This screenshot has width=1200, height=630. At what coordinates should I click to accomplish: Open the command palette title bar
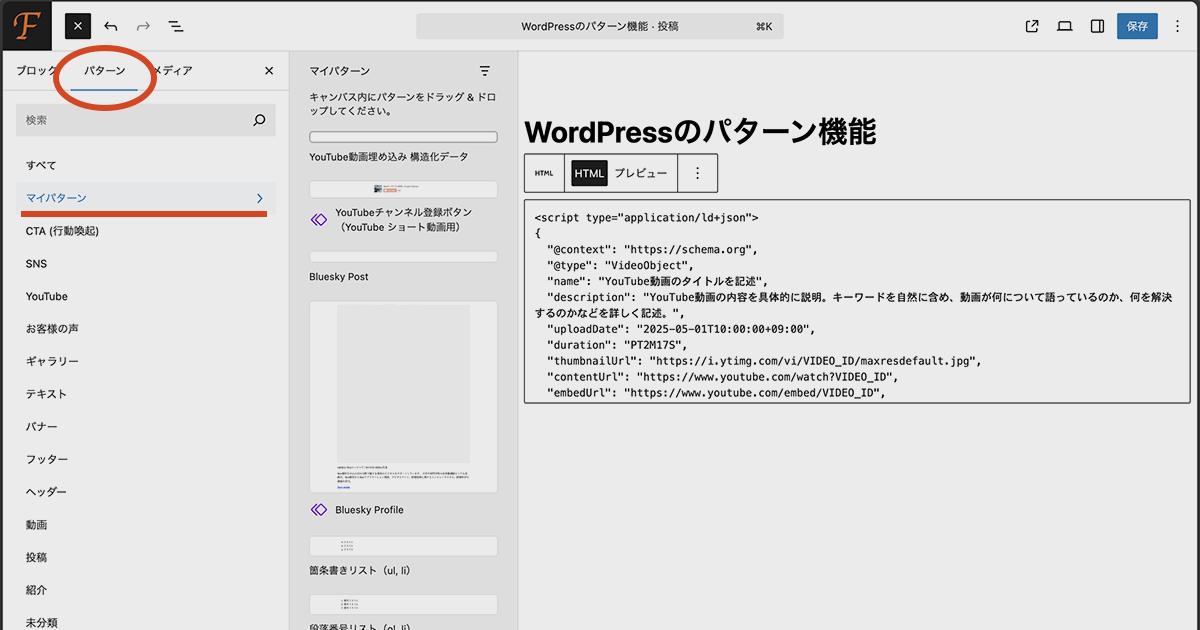pos(600,26)
